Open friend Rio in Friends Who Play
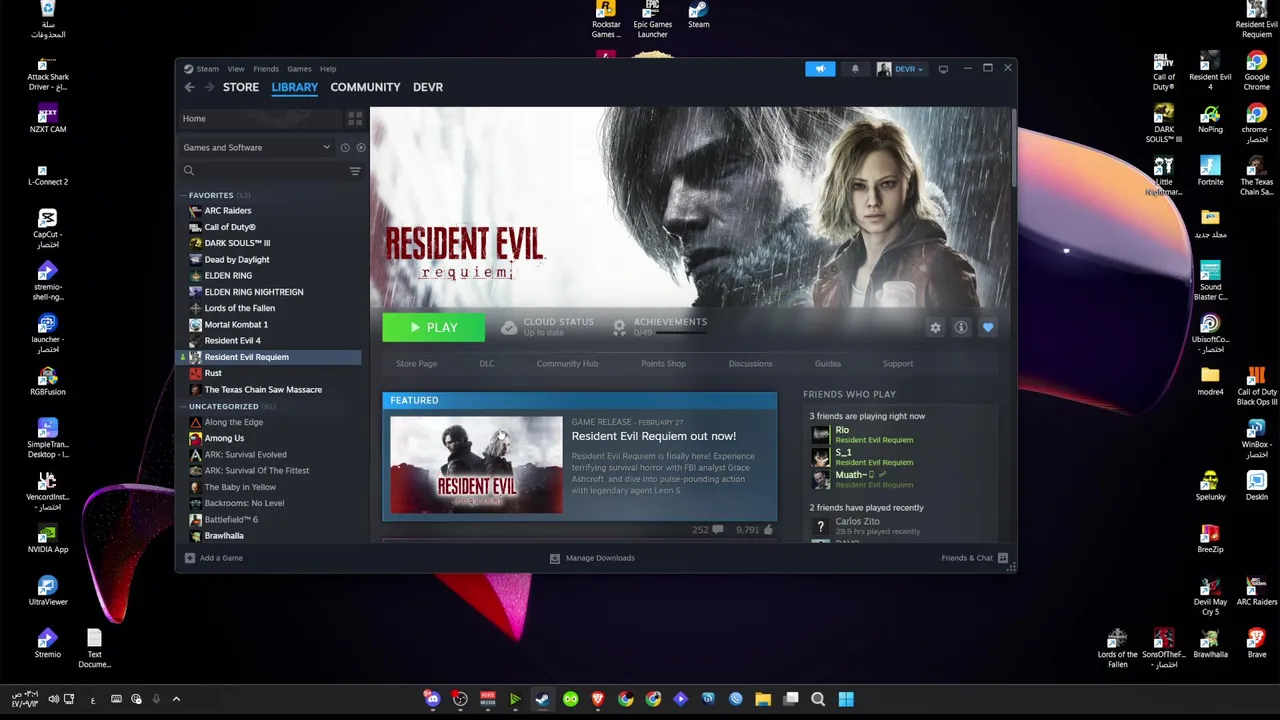The width and height of the screenshot is (1280, 720). pos(842,431)
